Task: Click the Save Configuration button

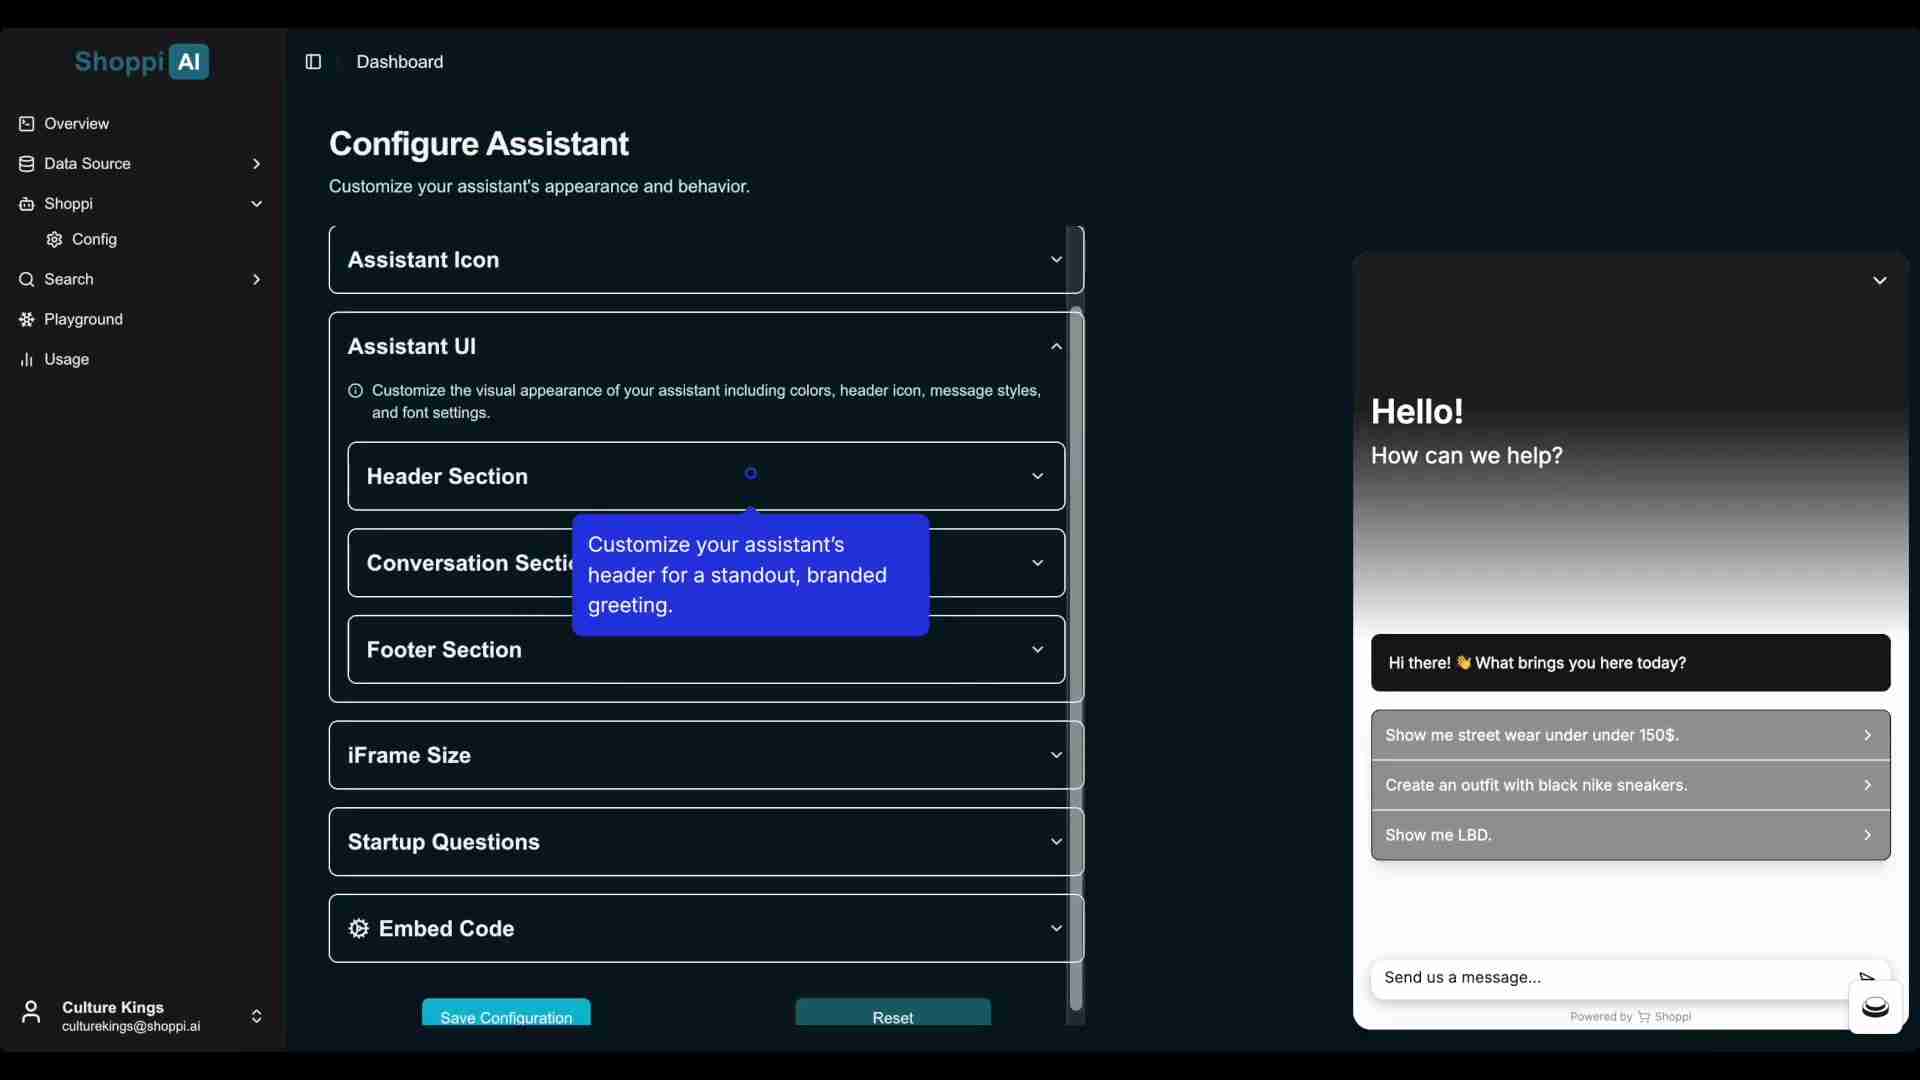Action: [506, 1014]
